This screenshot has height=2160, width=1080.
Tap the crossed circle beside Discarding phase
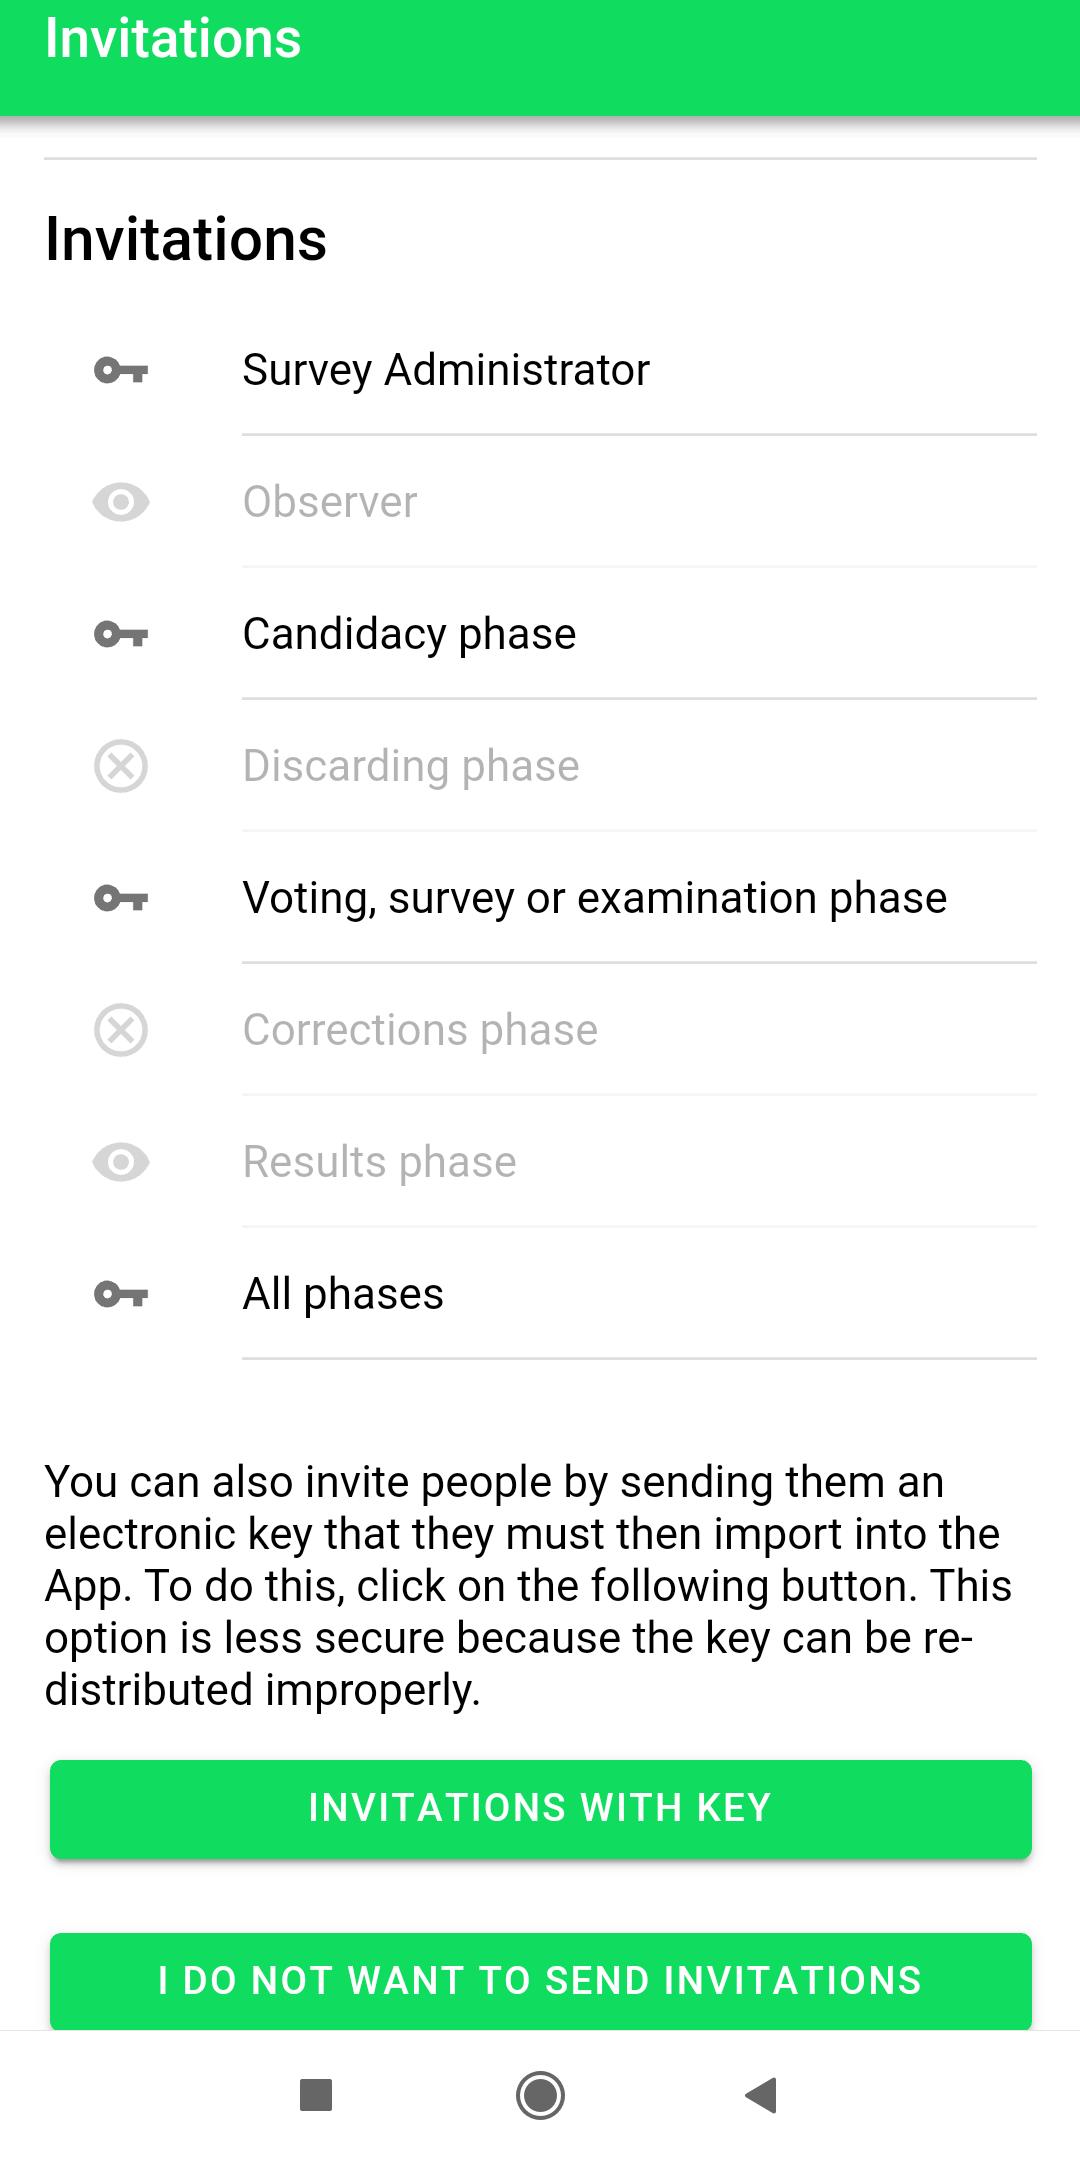tap(121, 766)
